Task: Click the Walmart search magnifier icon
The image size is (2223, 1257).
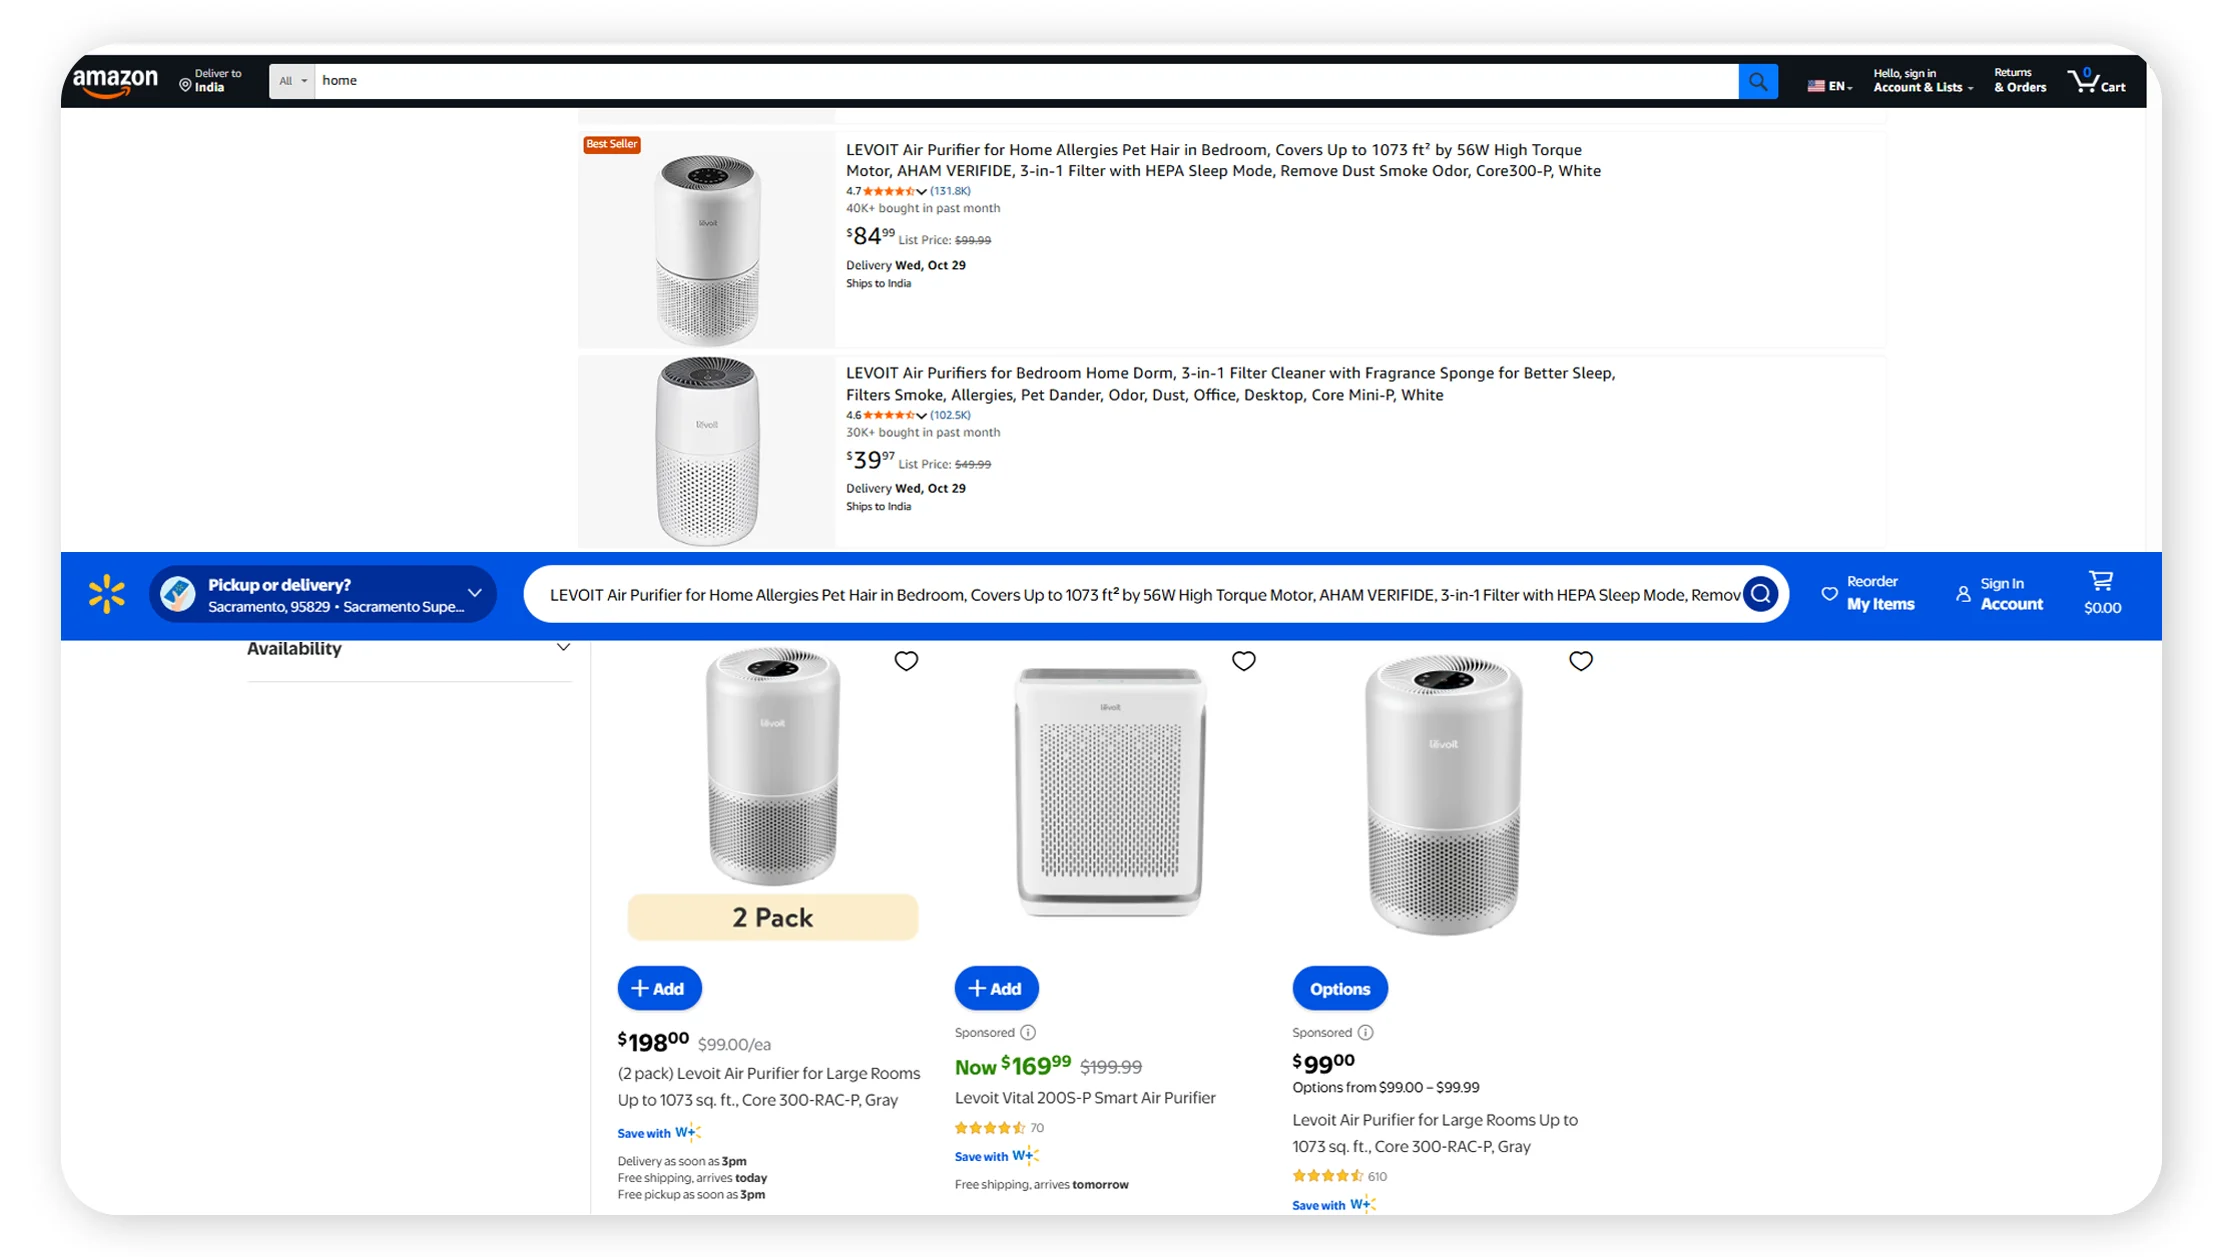Action: coord(1759,594)
